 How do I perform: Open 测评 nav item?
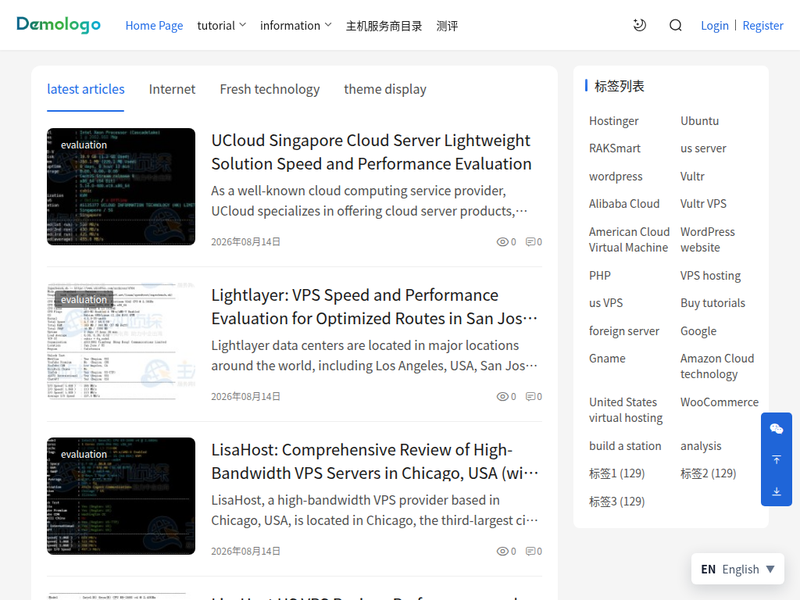pos(447,26)
